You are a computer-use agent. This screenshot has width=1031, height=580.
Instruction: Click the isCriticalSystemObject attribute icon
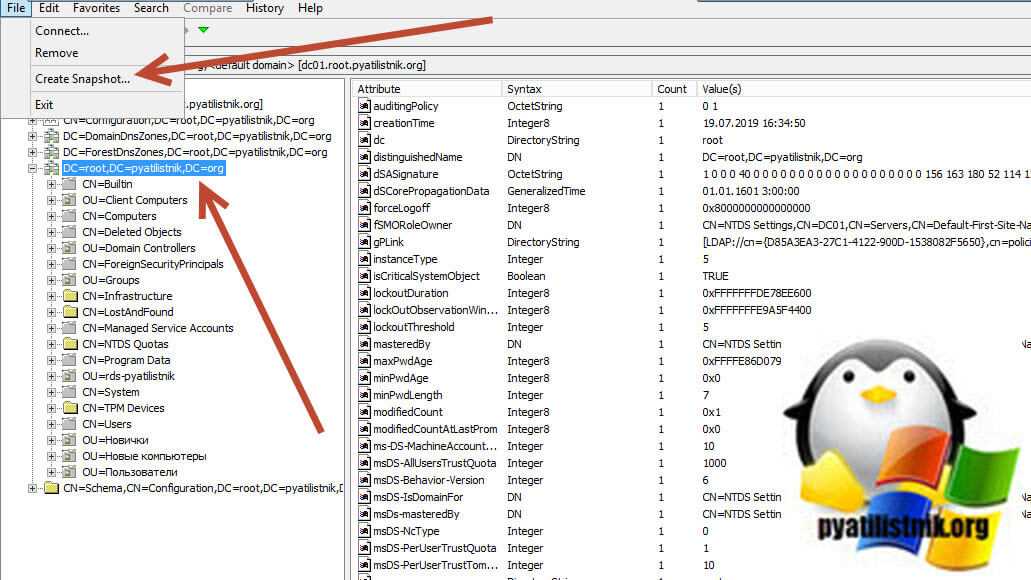pos(364,276)
